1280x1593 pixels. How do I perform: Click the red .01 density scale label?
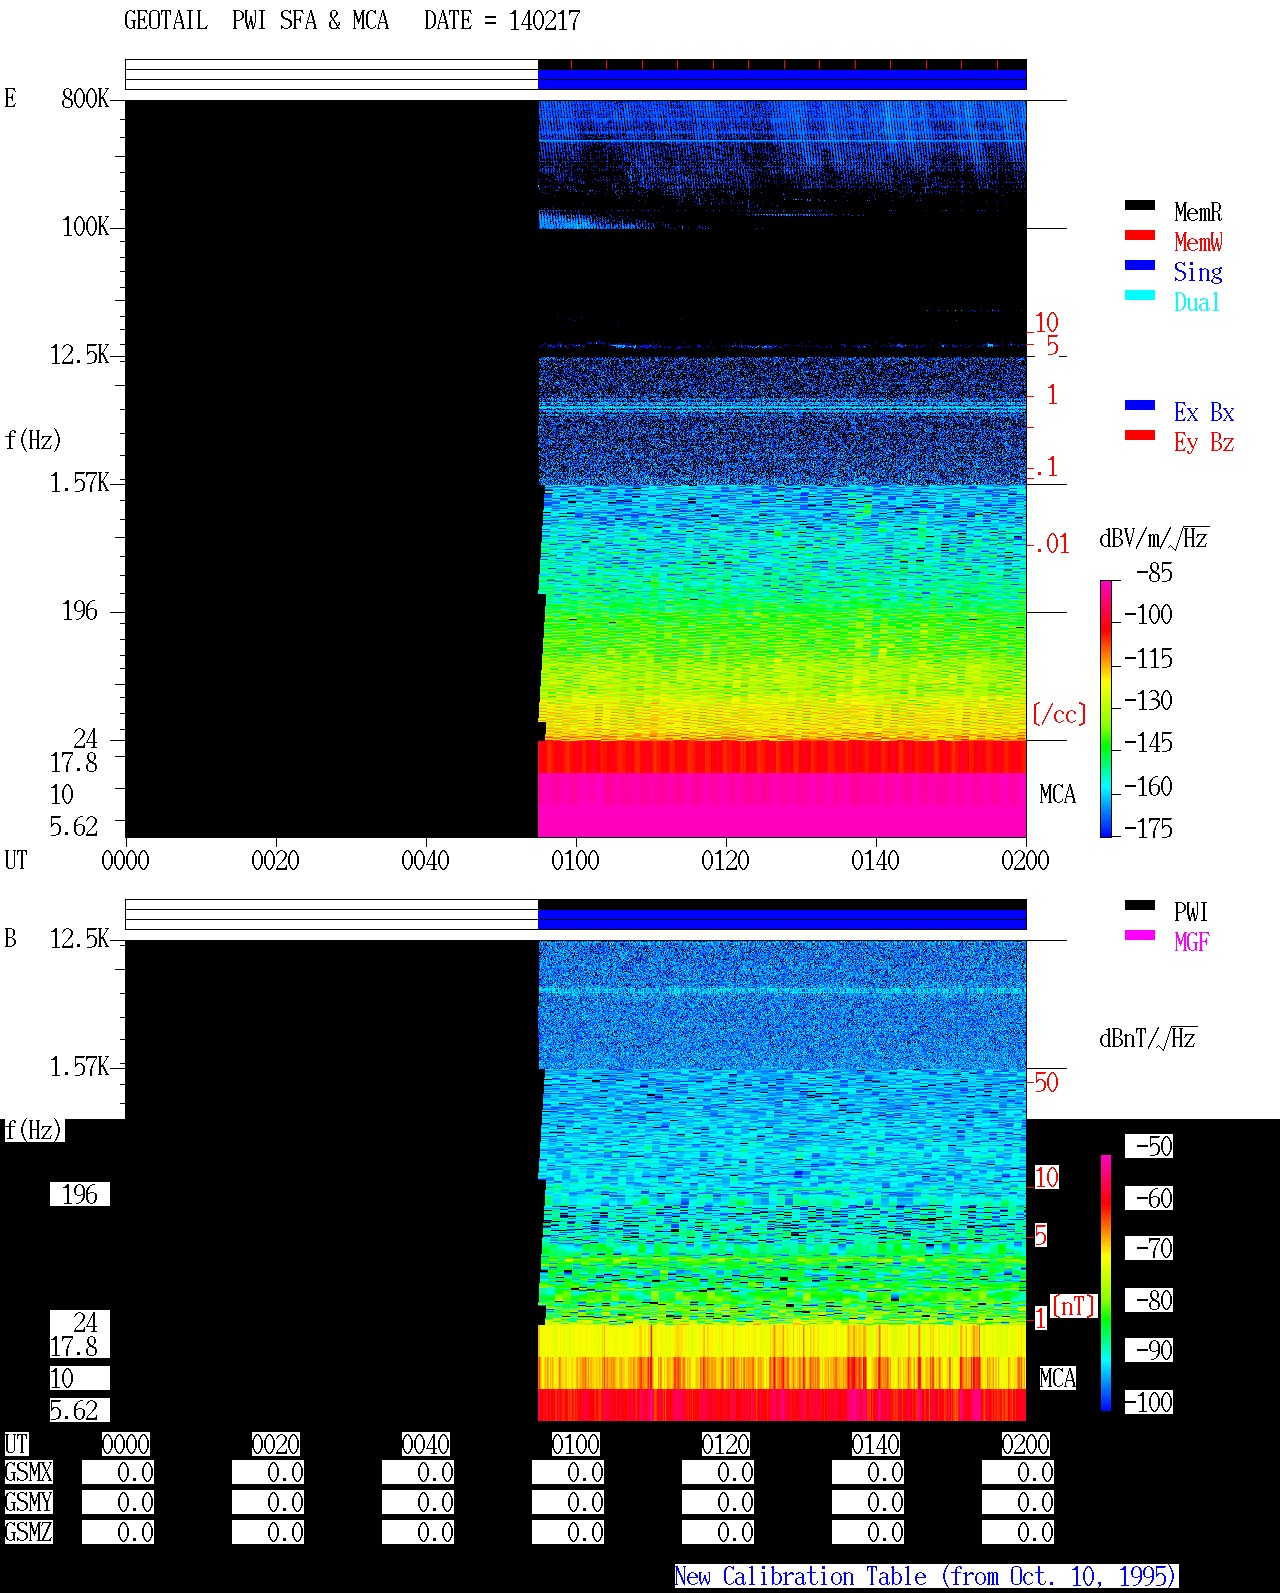tap(1051, 544)
